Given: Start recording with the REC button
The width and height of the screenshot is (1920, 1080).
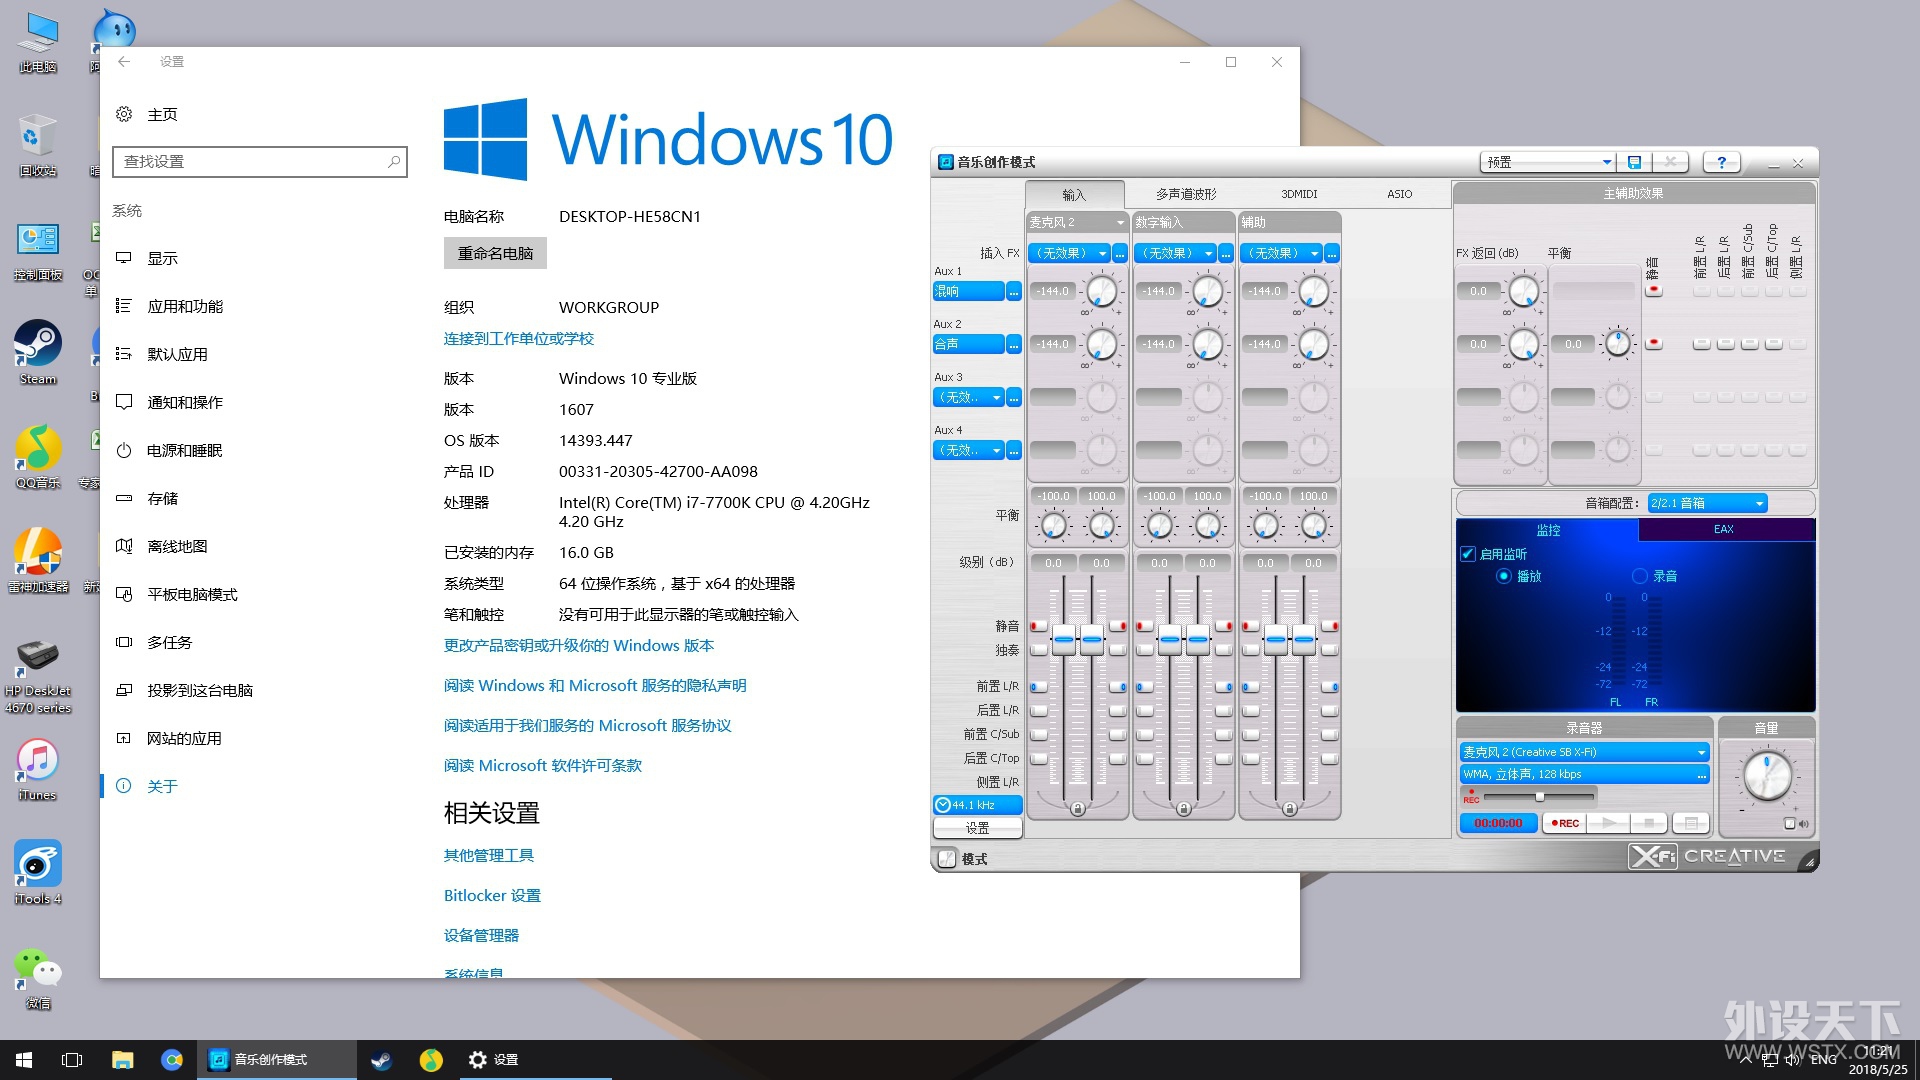Looking at the screenshot, I should [1565, 823].
